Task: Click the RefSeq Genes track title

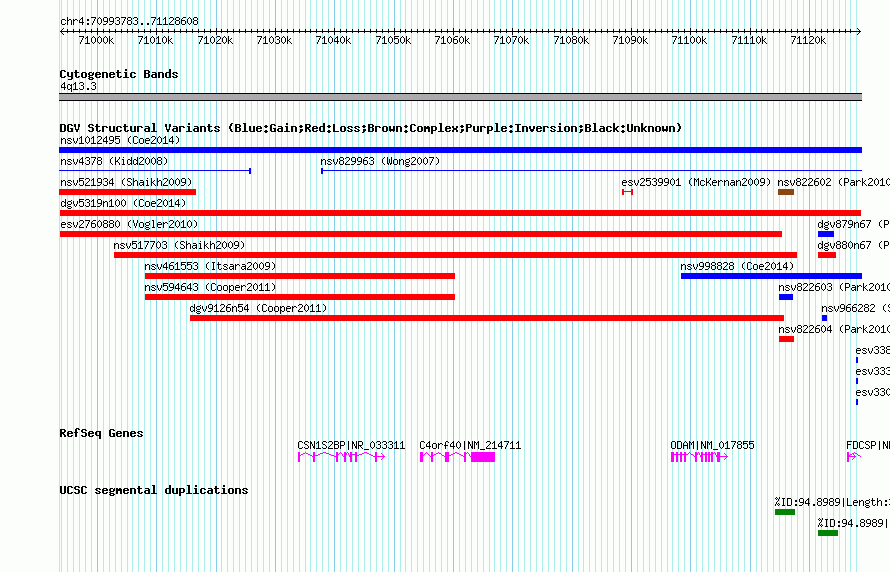Action: click(101, 433)
